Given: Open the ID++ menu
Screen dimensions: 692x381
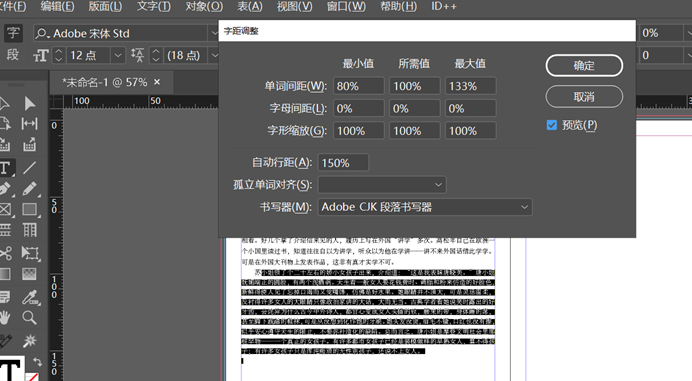Looking at the screenshot, I should pyautogui.click(x=444, y=7).
